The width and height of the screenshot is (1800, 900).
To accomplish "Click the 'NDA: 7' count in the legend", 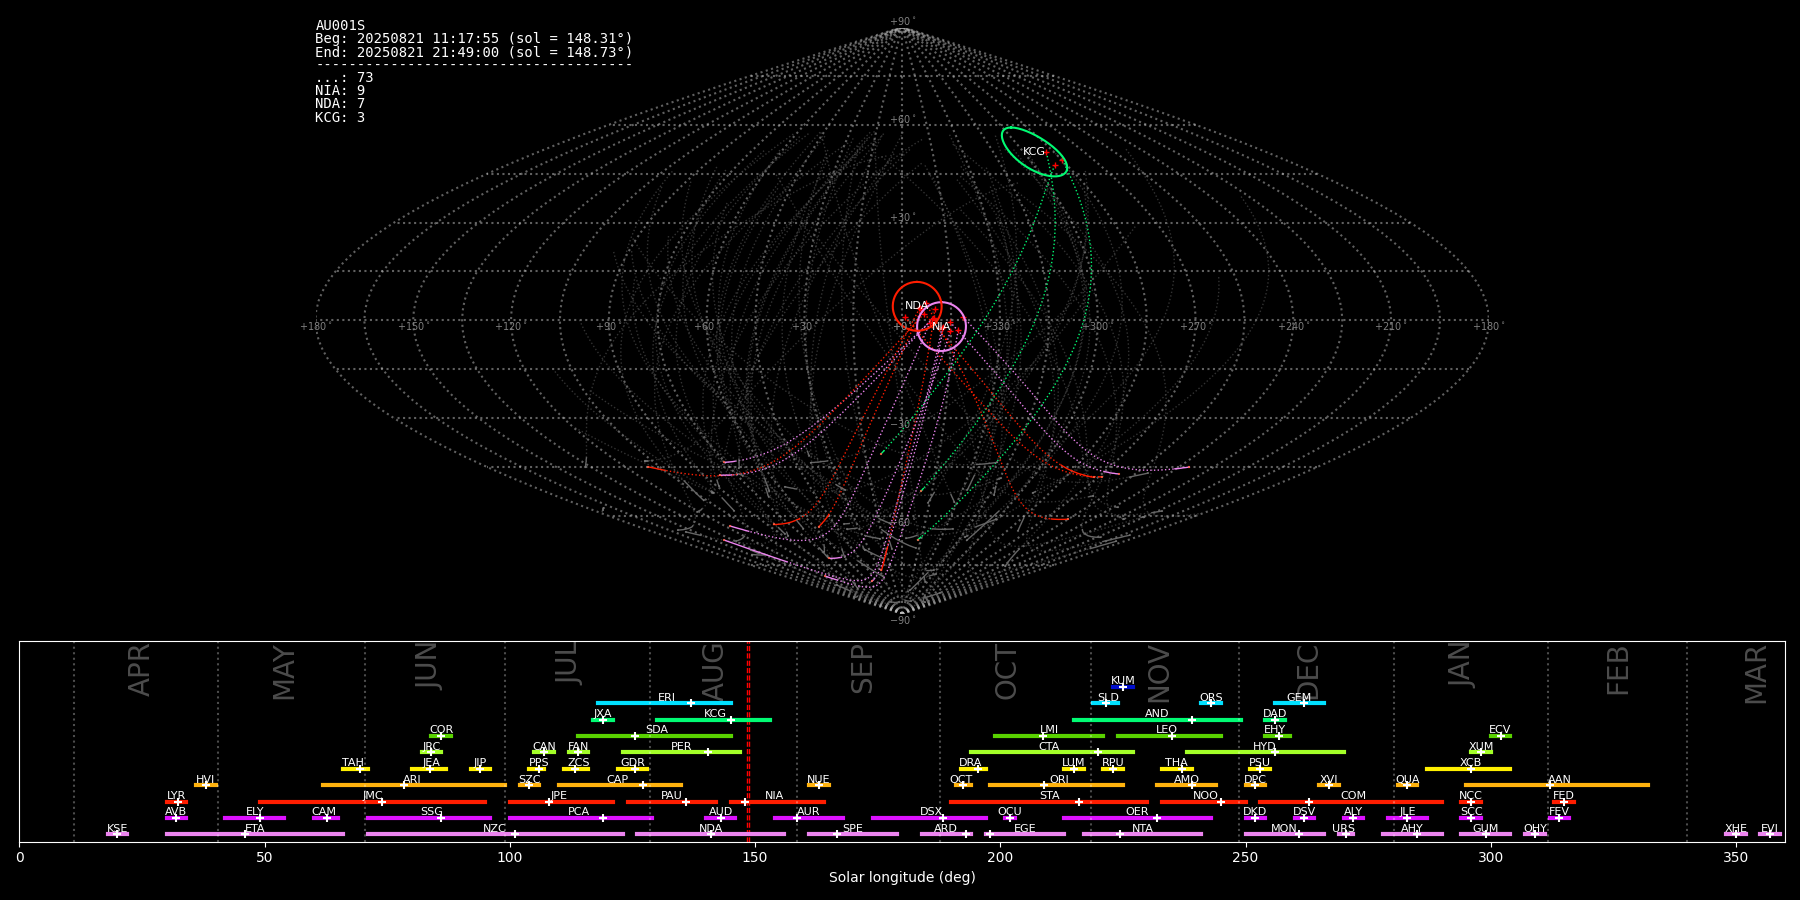I will 340,104.
